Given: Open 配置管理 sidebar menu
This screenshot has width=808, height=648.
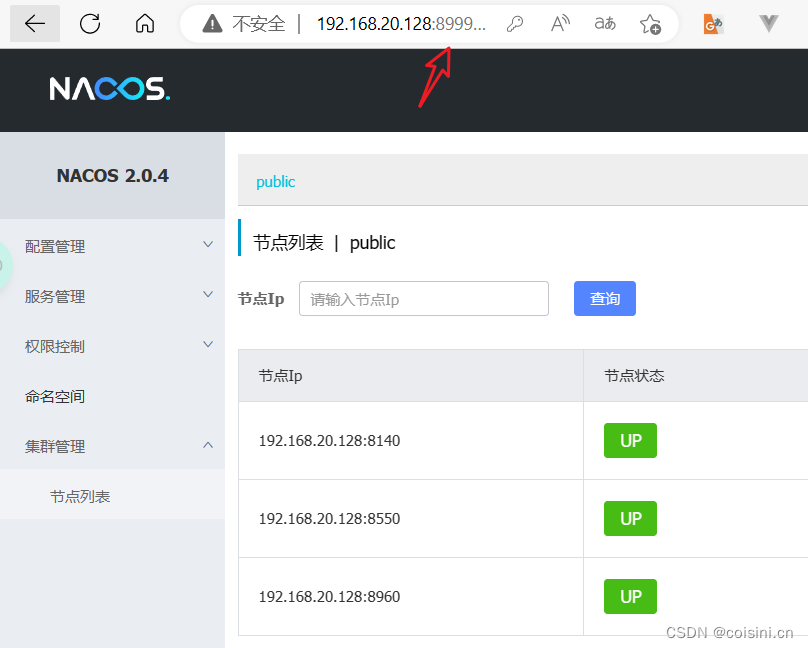Looking at the screenshot, I should (112, 246).
